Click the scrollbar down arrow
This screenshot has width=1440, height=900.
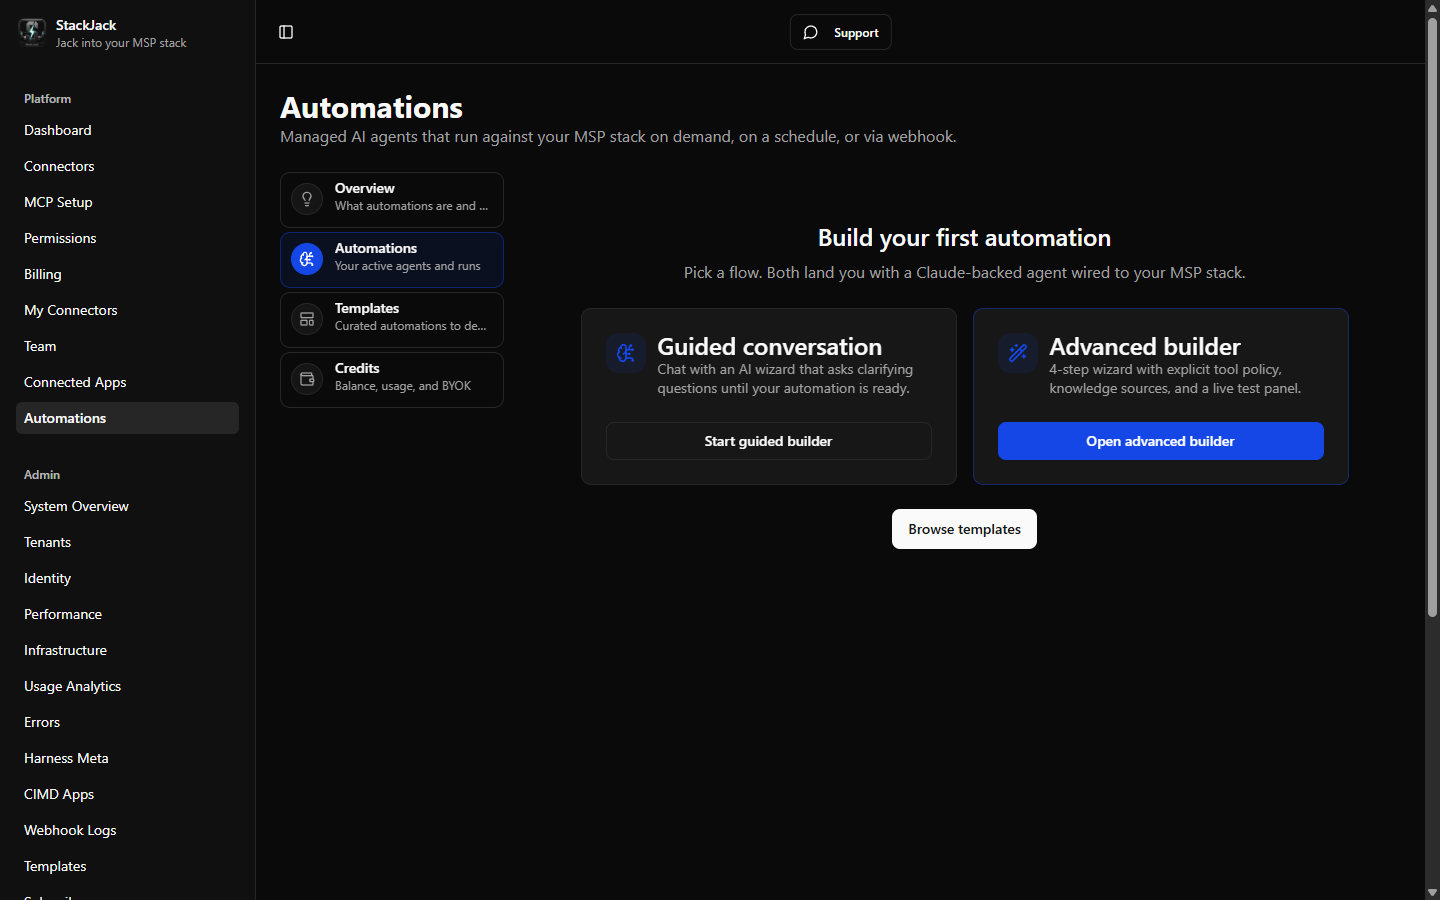point(1432,892)
